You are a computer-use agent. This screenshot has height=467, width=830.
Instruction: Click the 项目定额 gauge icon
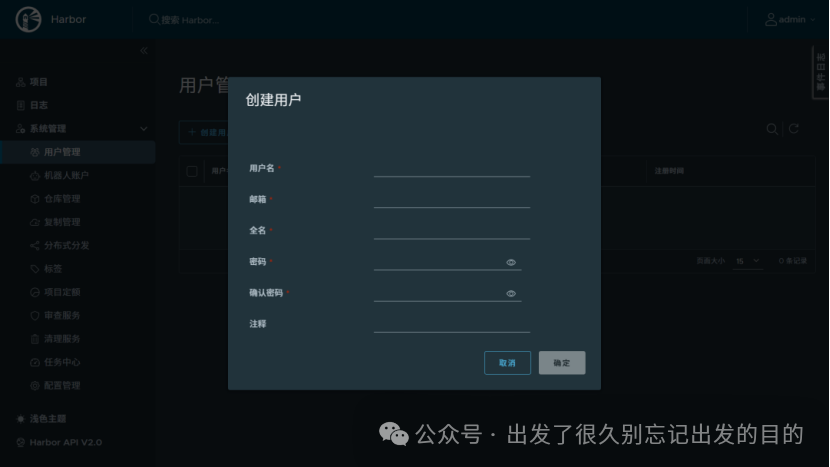click(35, 292)
